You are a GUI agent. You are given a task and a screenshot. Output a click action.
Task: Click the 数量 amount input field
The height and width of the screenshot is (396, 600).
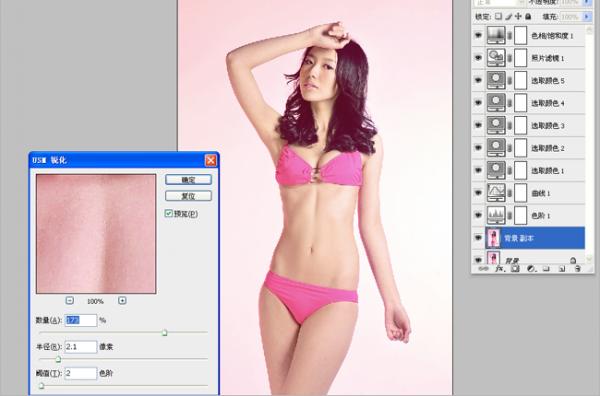81,320
